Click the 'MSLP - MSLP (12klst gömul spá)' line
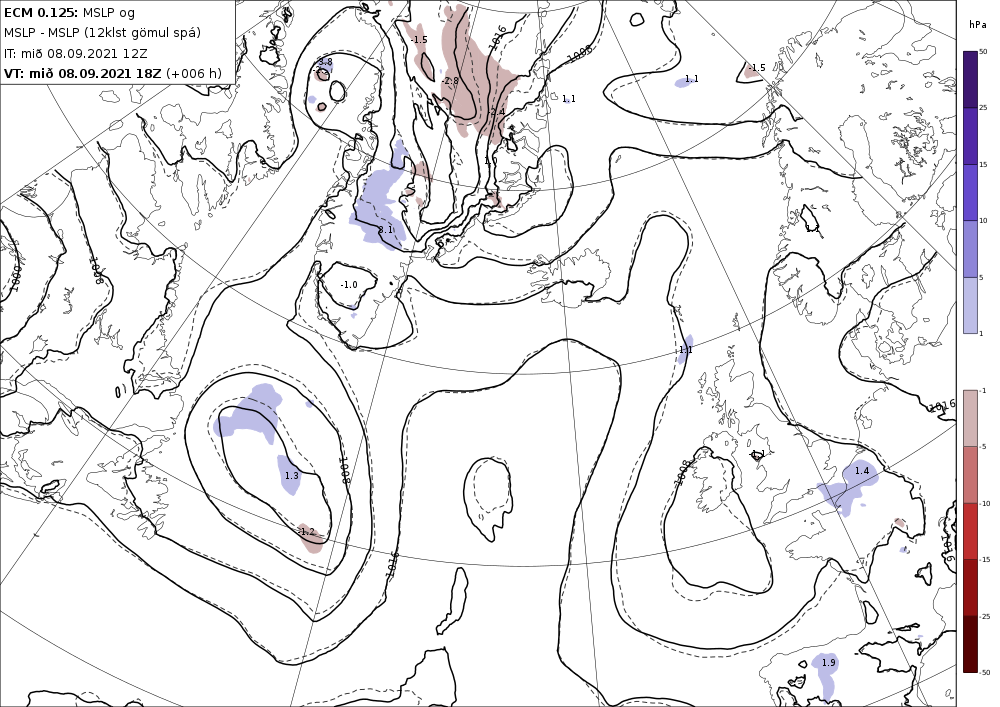1000x707 pixels. (x=102, y=33)
